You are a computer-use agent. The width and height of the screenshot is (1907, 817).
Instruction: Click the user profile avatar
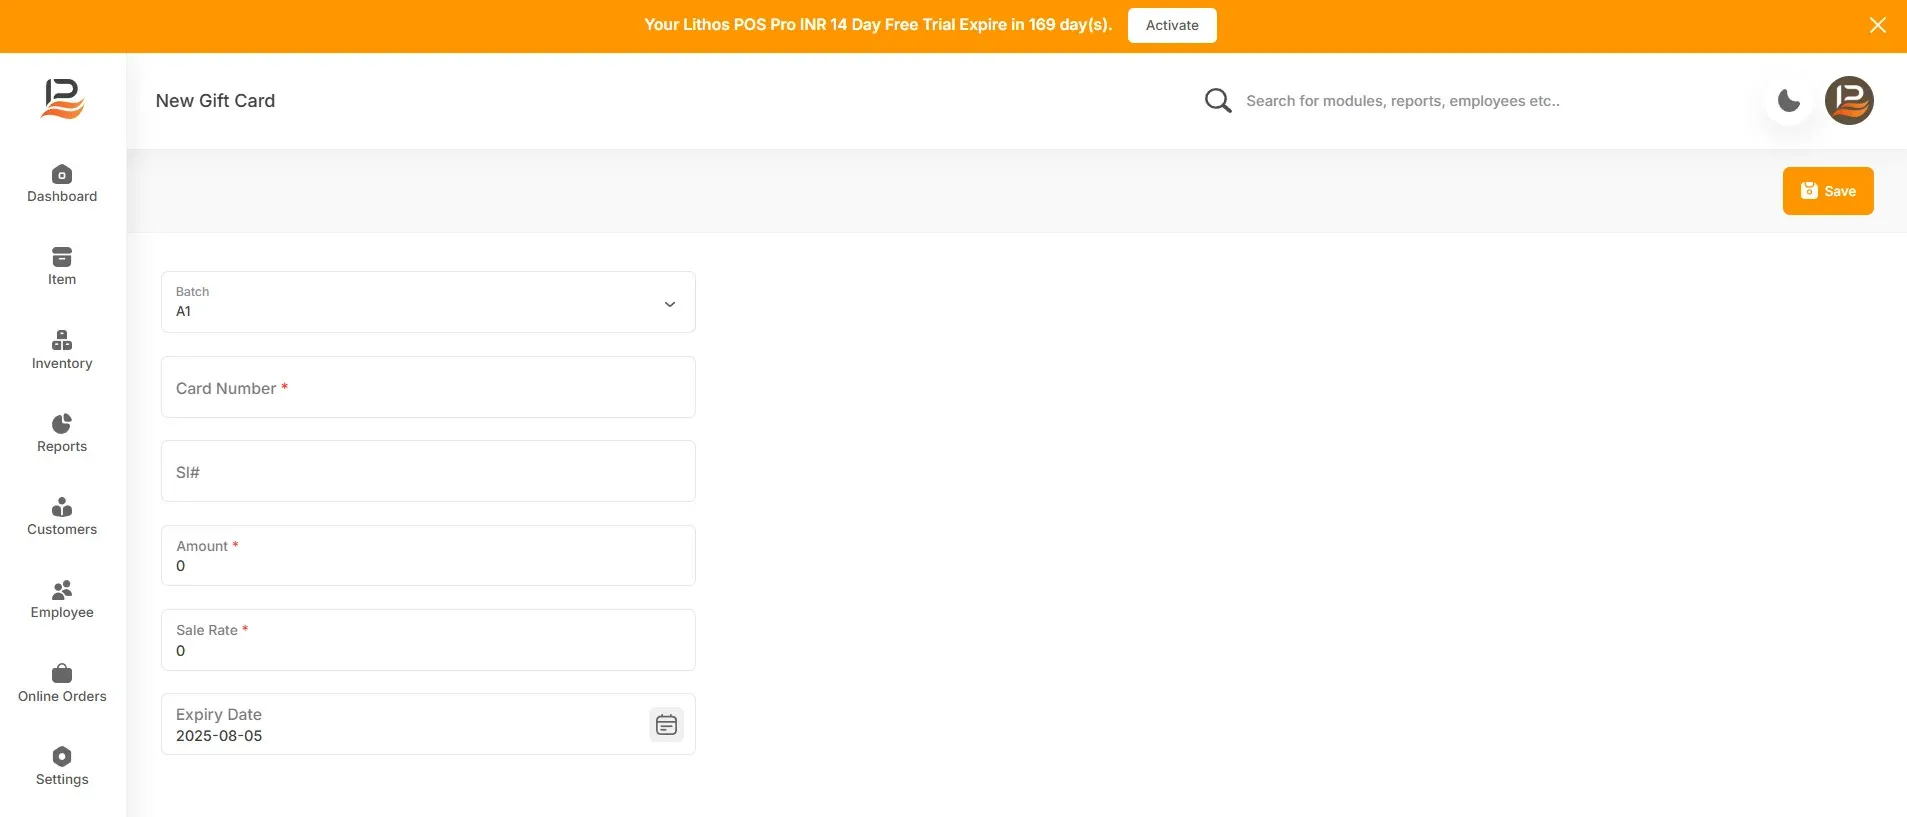1849,100
